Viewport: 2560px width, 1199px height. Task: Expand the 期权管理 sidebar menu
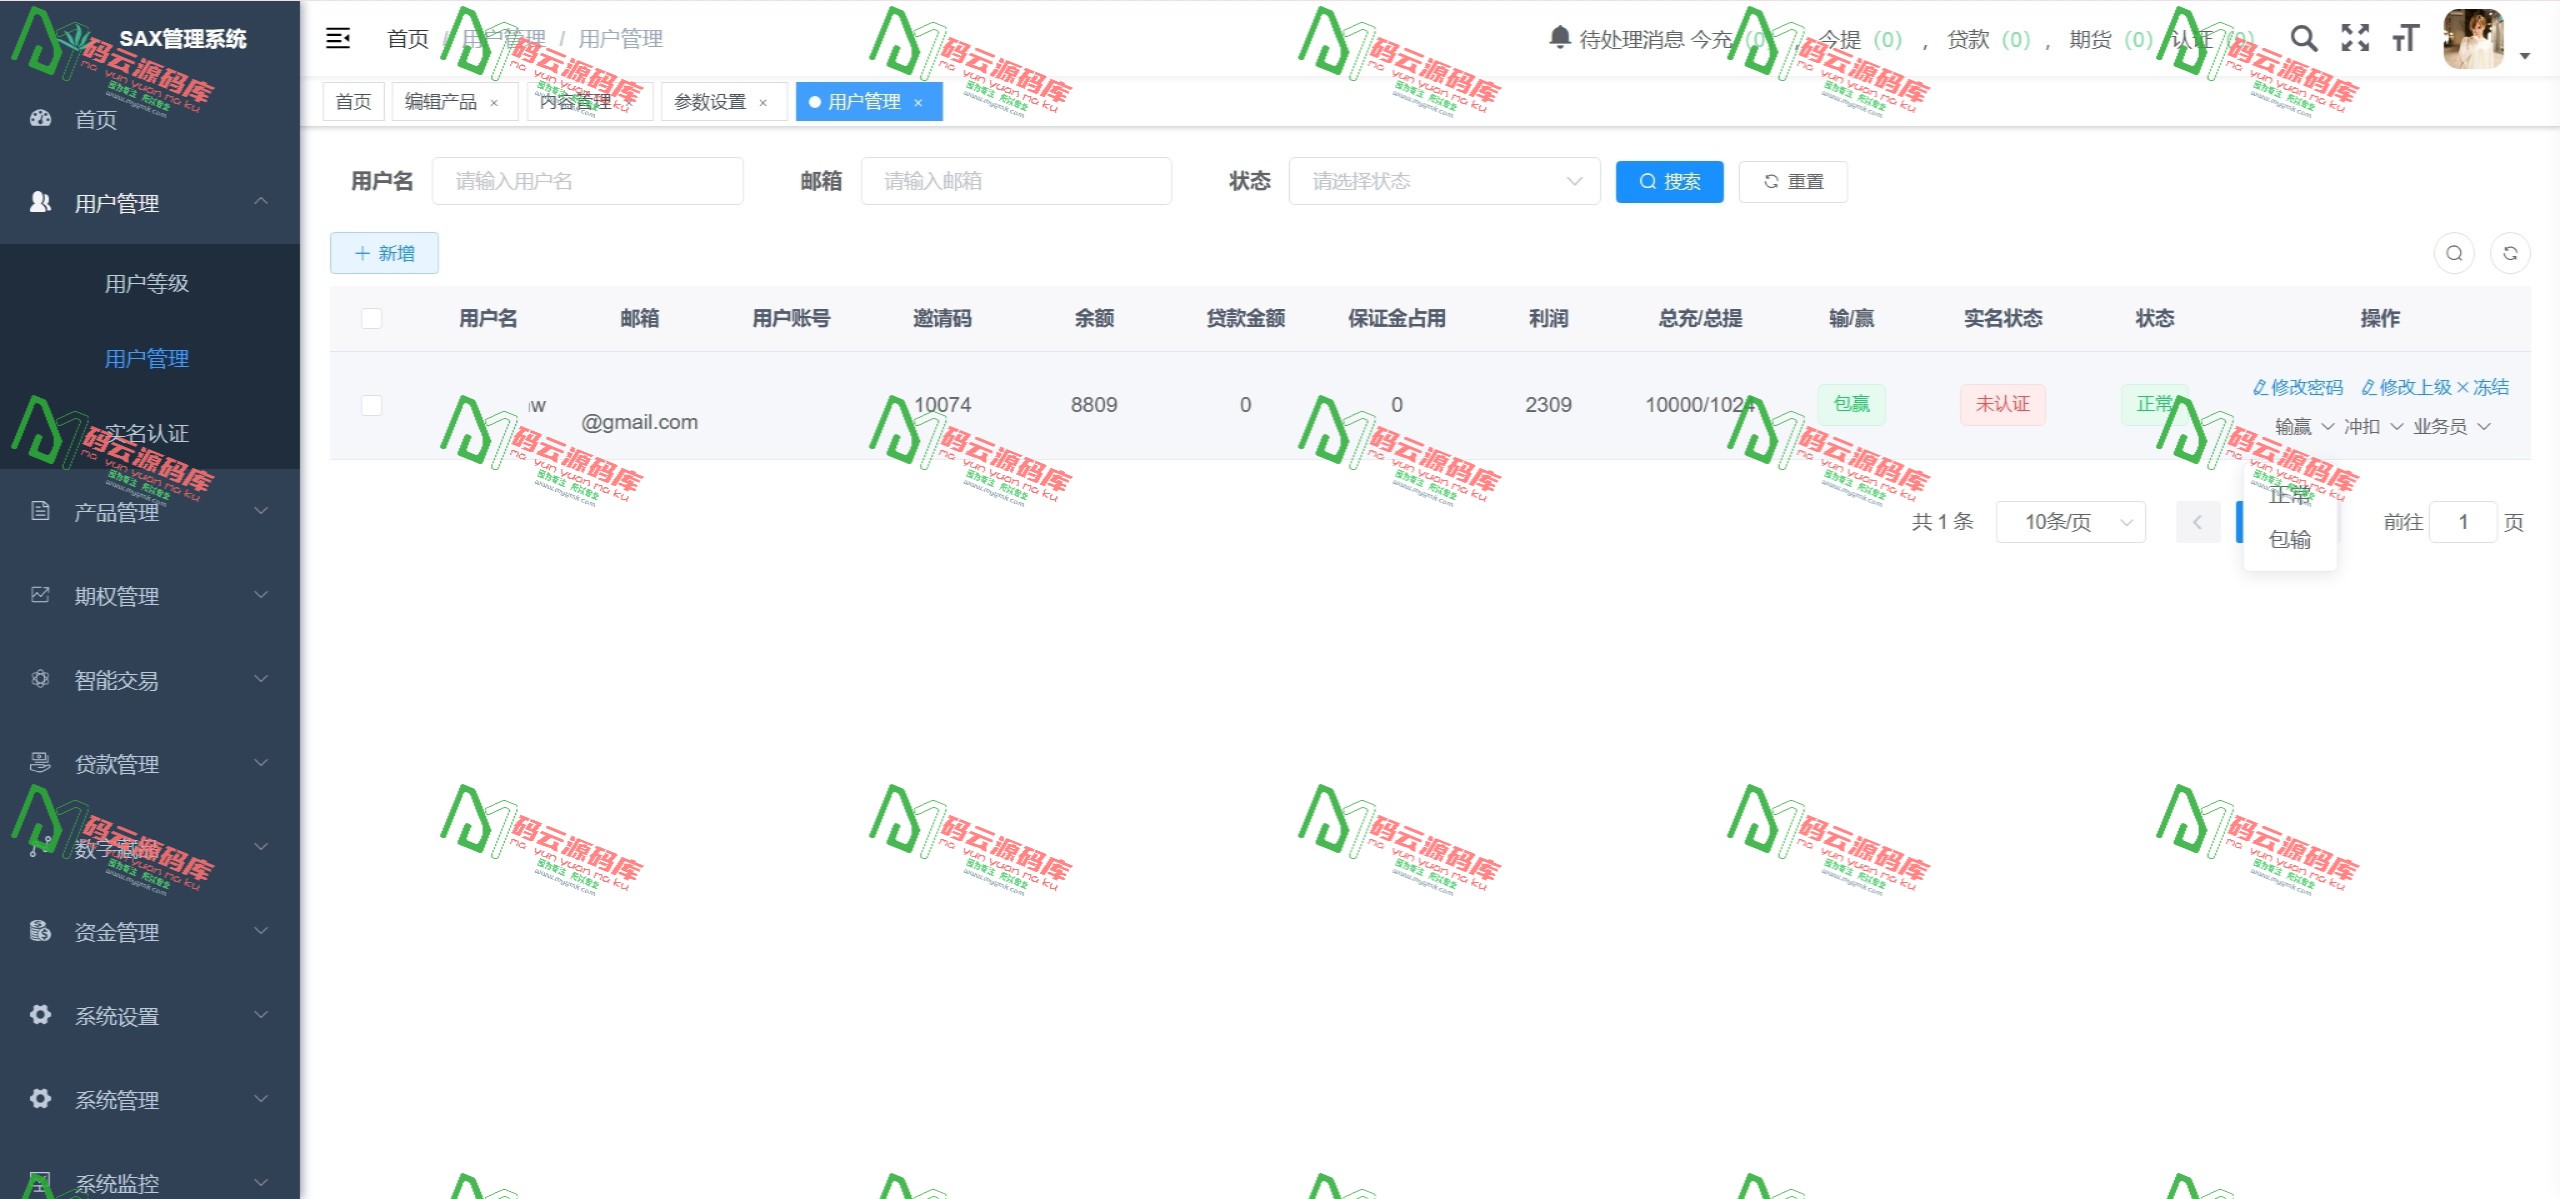261,595
